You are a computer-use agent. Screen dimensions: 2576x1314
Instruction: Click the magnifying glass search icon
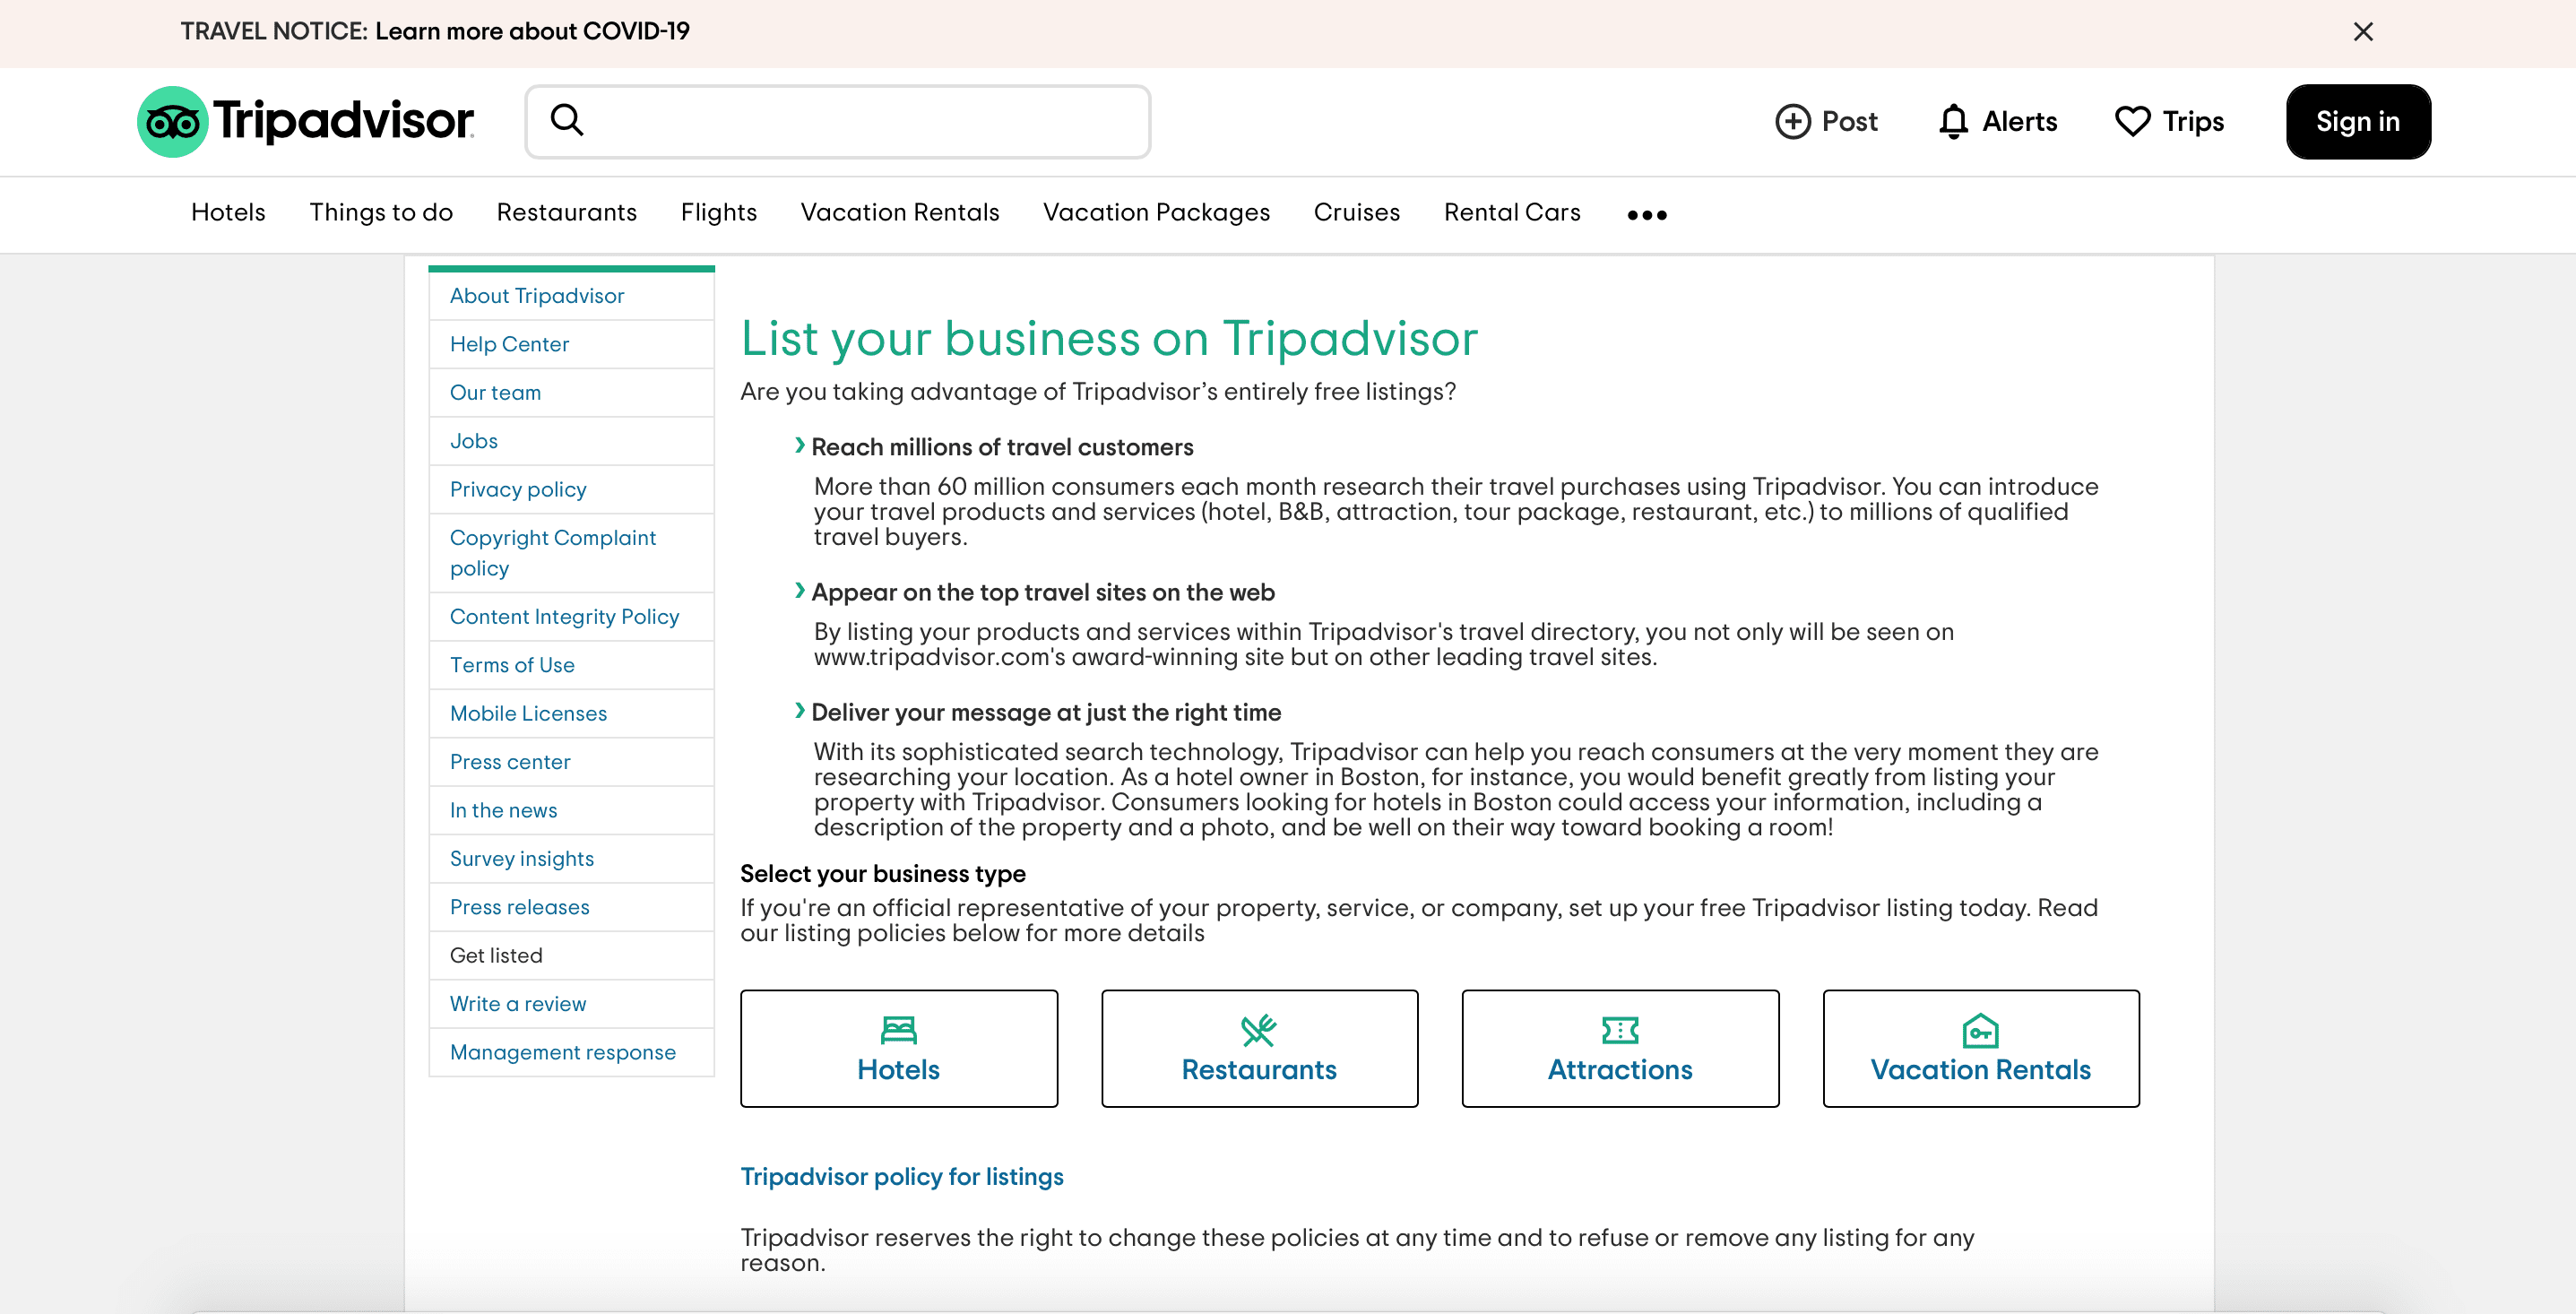click(567, 120)
